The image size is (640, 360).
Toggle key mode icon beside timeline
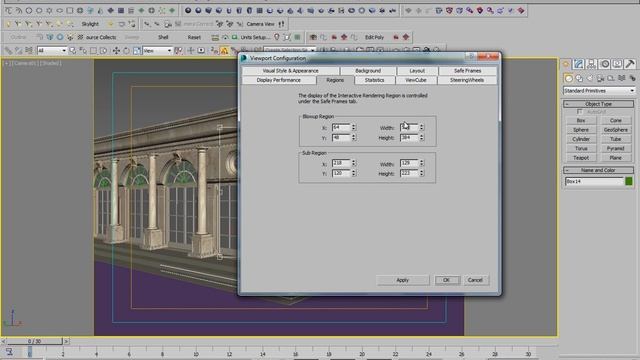[x=9, y=351]
